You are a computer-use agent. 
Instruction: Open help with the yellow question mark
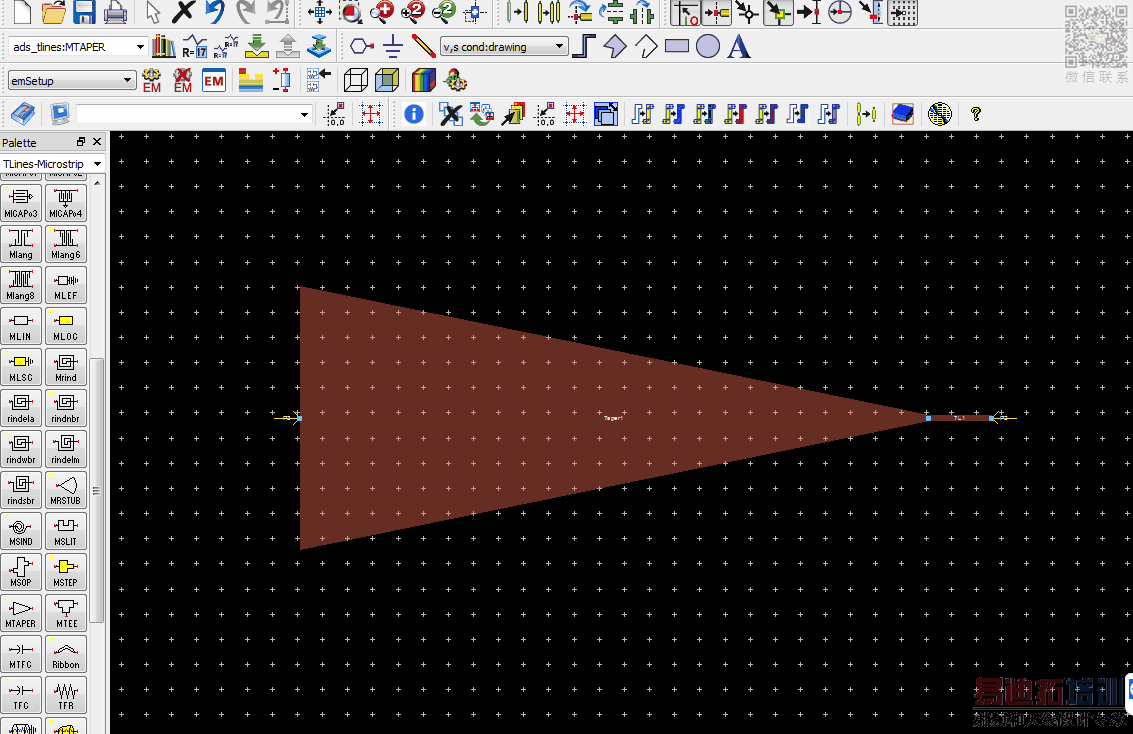click(975, 113)
